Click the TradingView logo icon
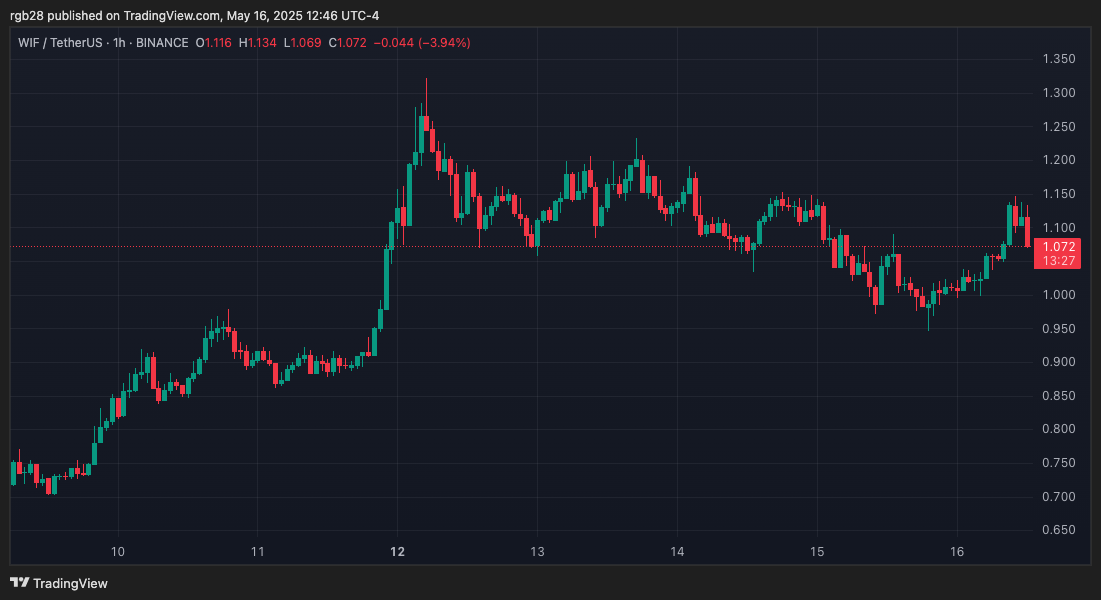Viewport: 1101px width, 600px height. pos(20,583)
